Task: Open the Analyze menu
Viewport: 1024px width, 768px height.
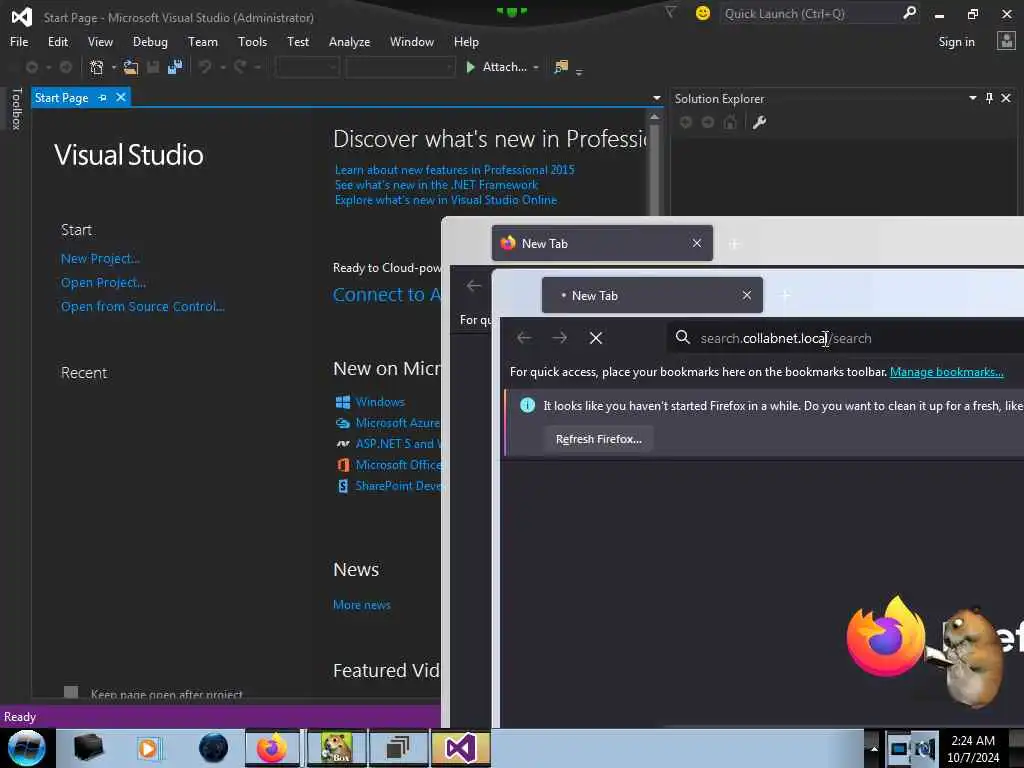Action: coord(349,42)
